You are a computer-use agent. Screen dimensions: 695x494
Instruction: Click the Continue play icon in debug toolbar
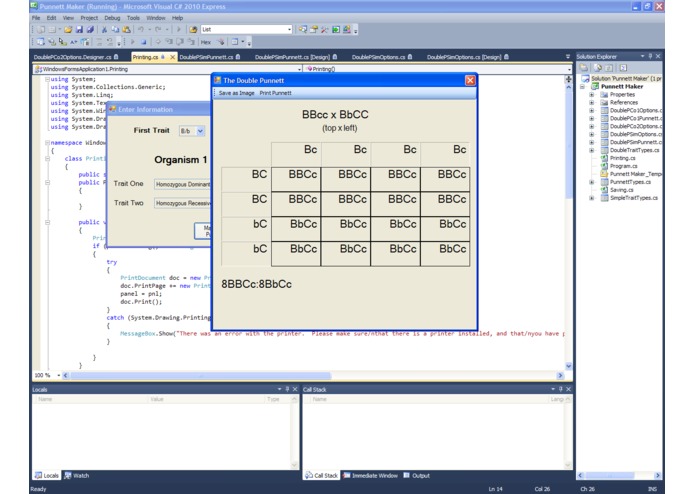click(132, 42)
